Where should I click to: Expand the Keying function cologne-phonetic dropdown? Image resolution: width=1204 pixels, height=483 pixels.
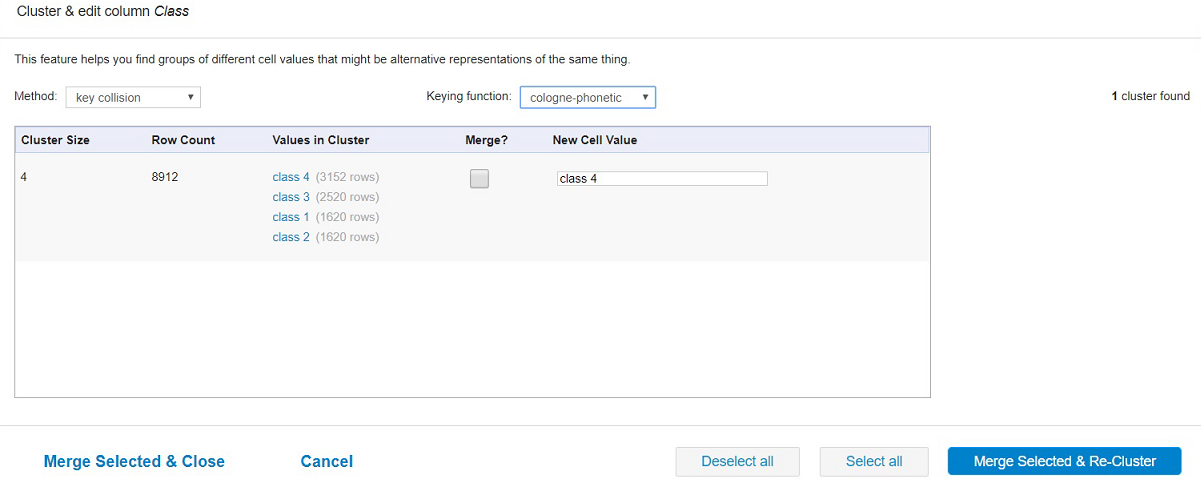click(x=587, y=97)
